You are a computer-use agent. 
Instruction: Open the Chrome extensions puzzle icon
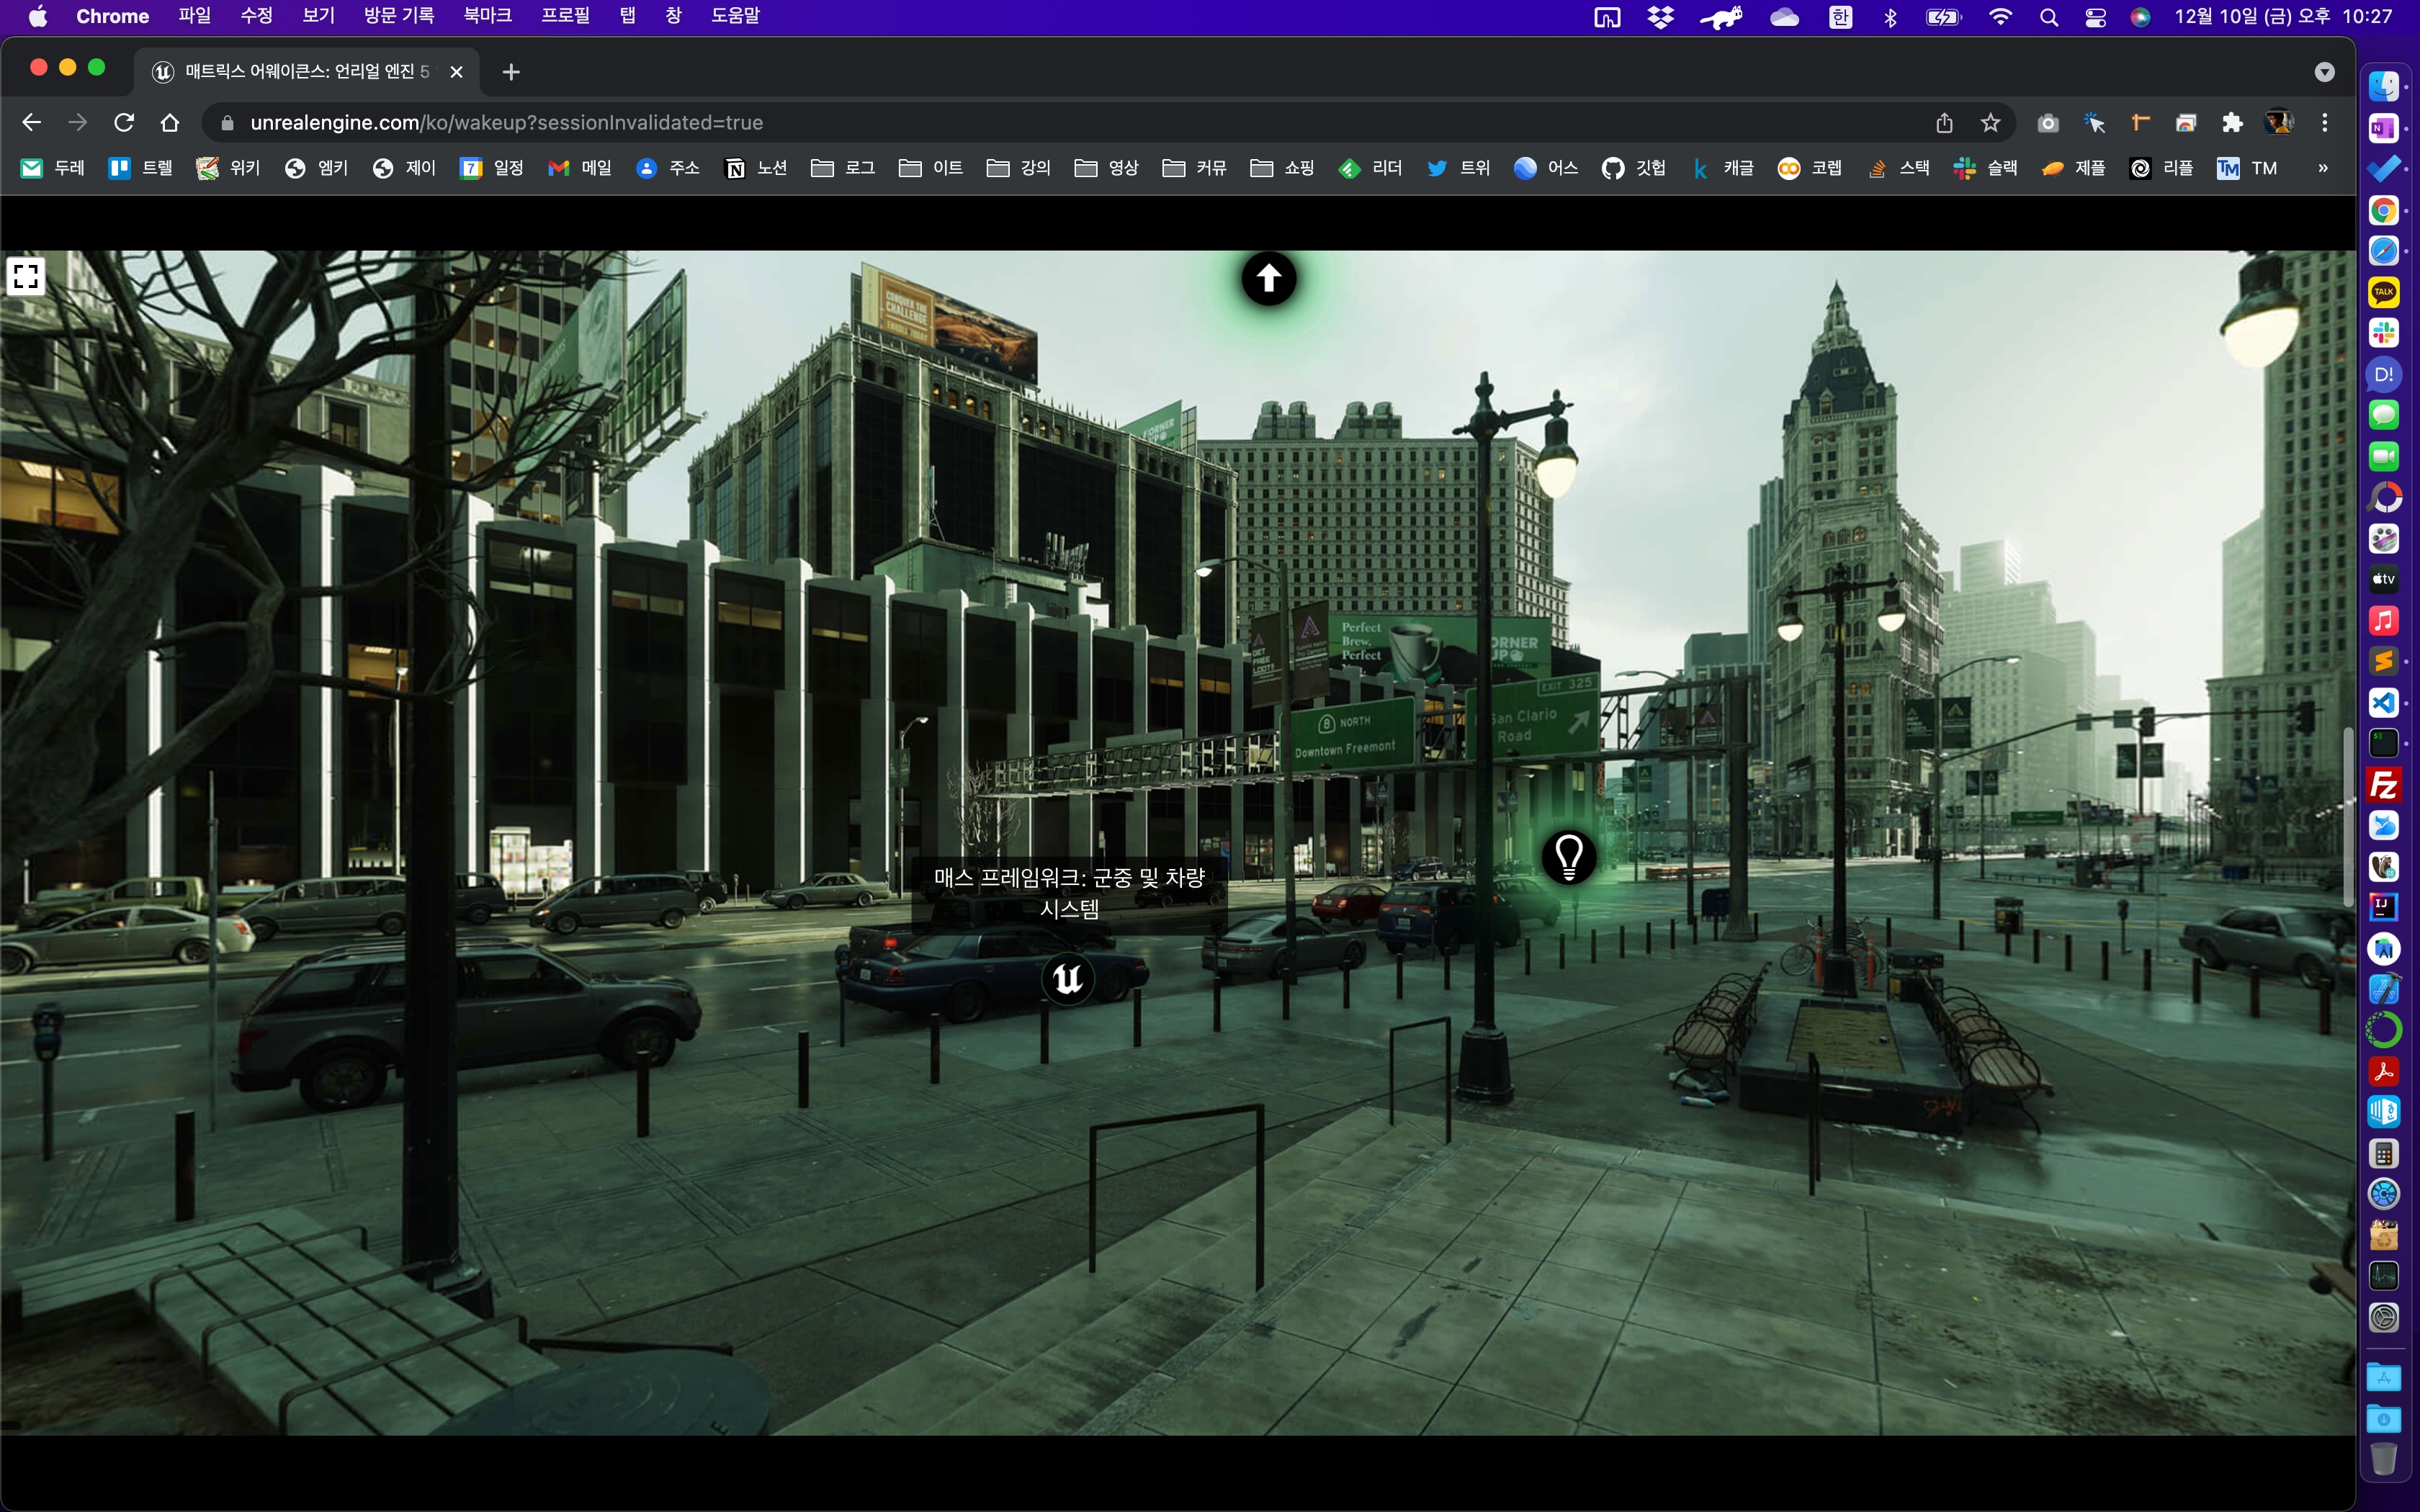coord(2232,122)
